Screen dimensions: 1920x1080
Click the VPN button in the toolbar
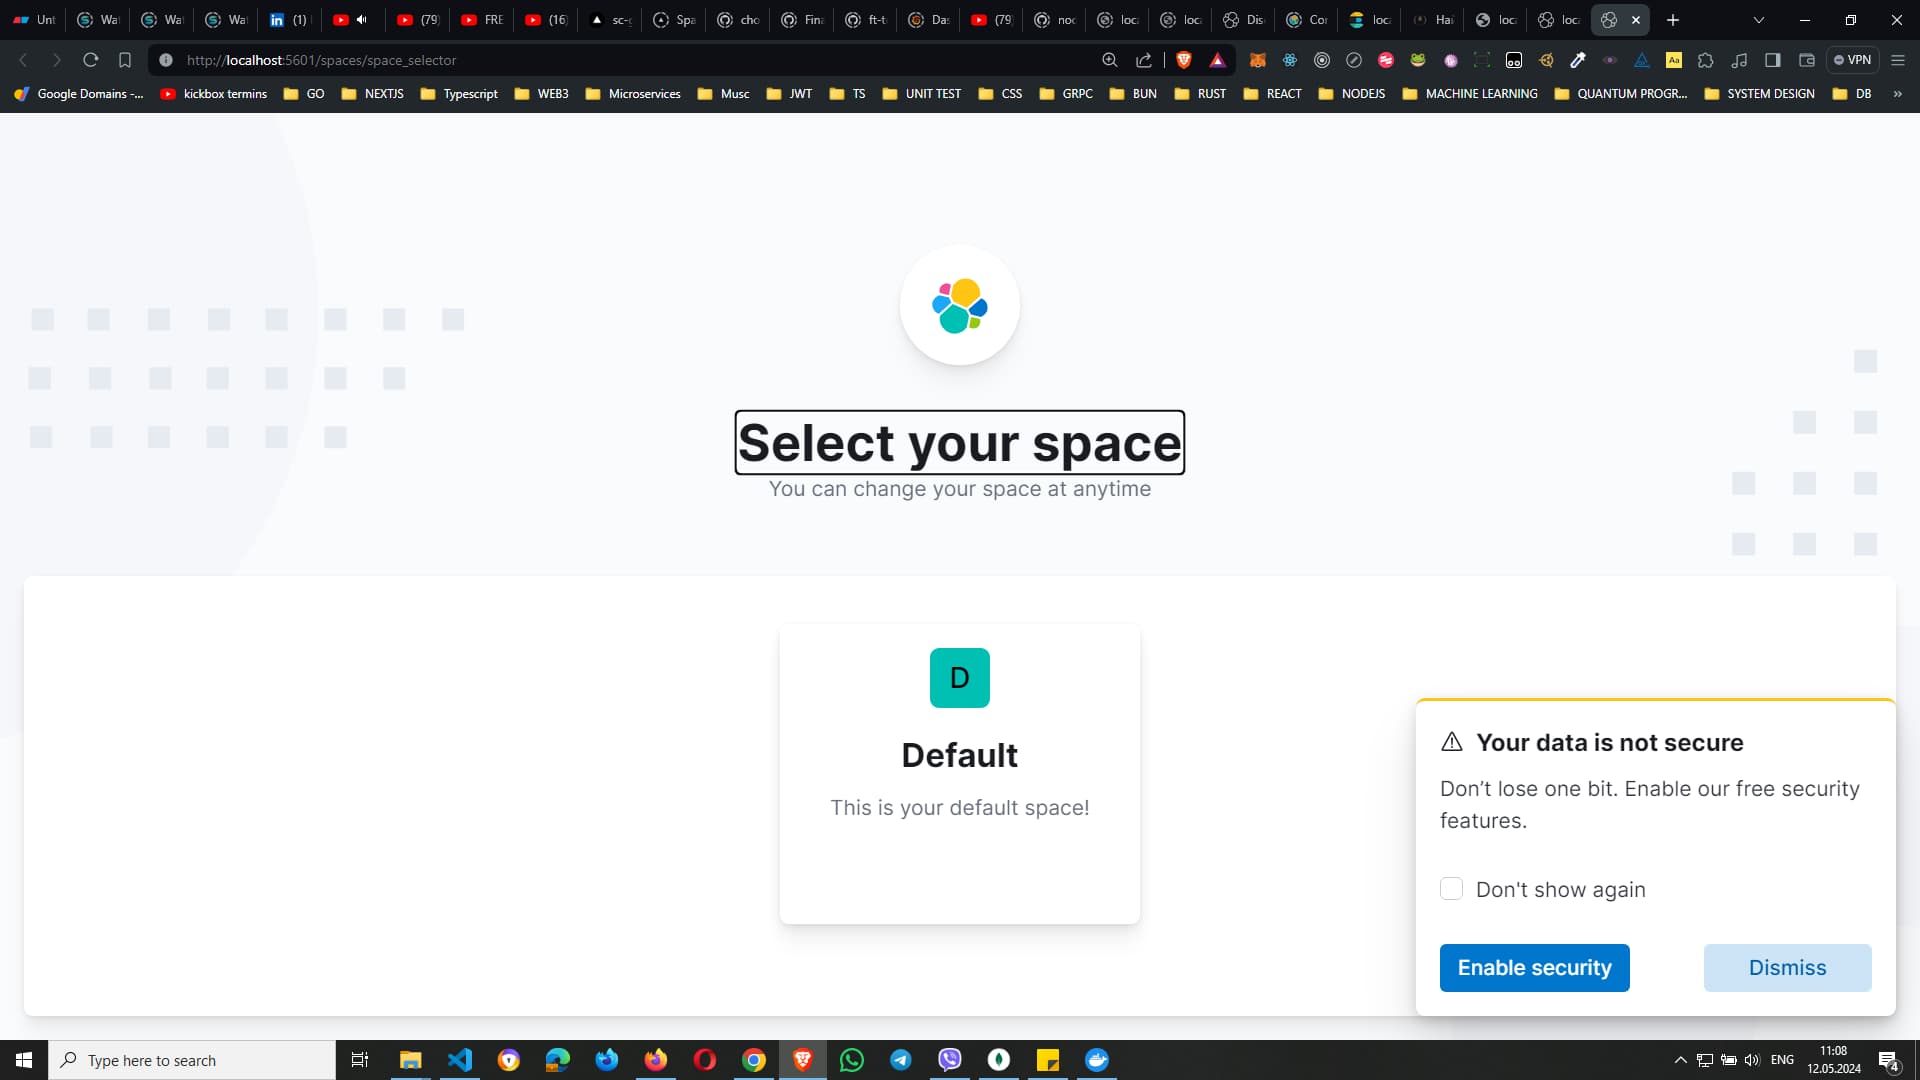click(1853, 60)
